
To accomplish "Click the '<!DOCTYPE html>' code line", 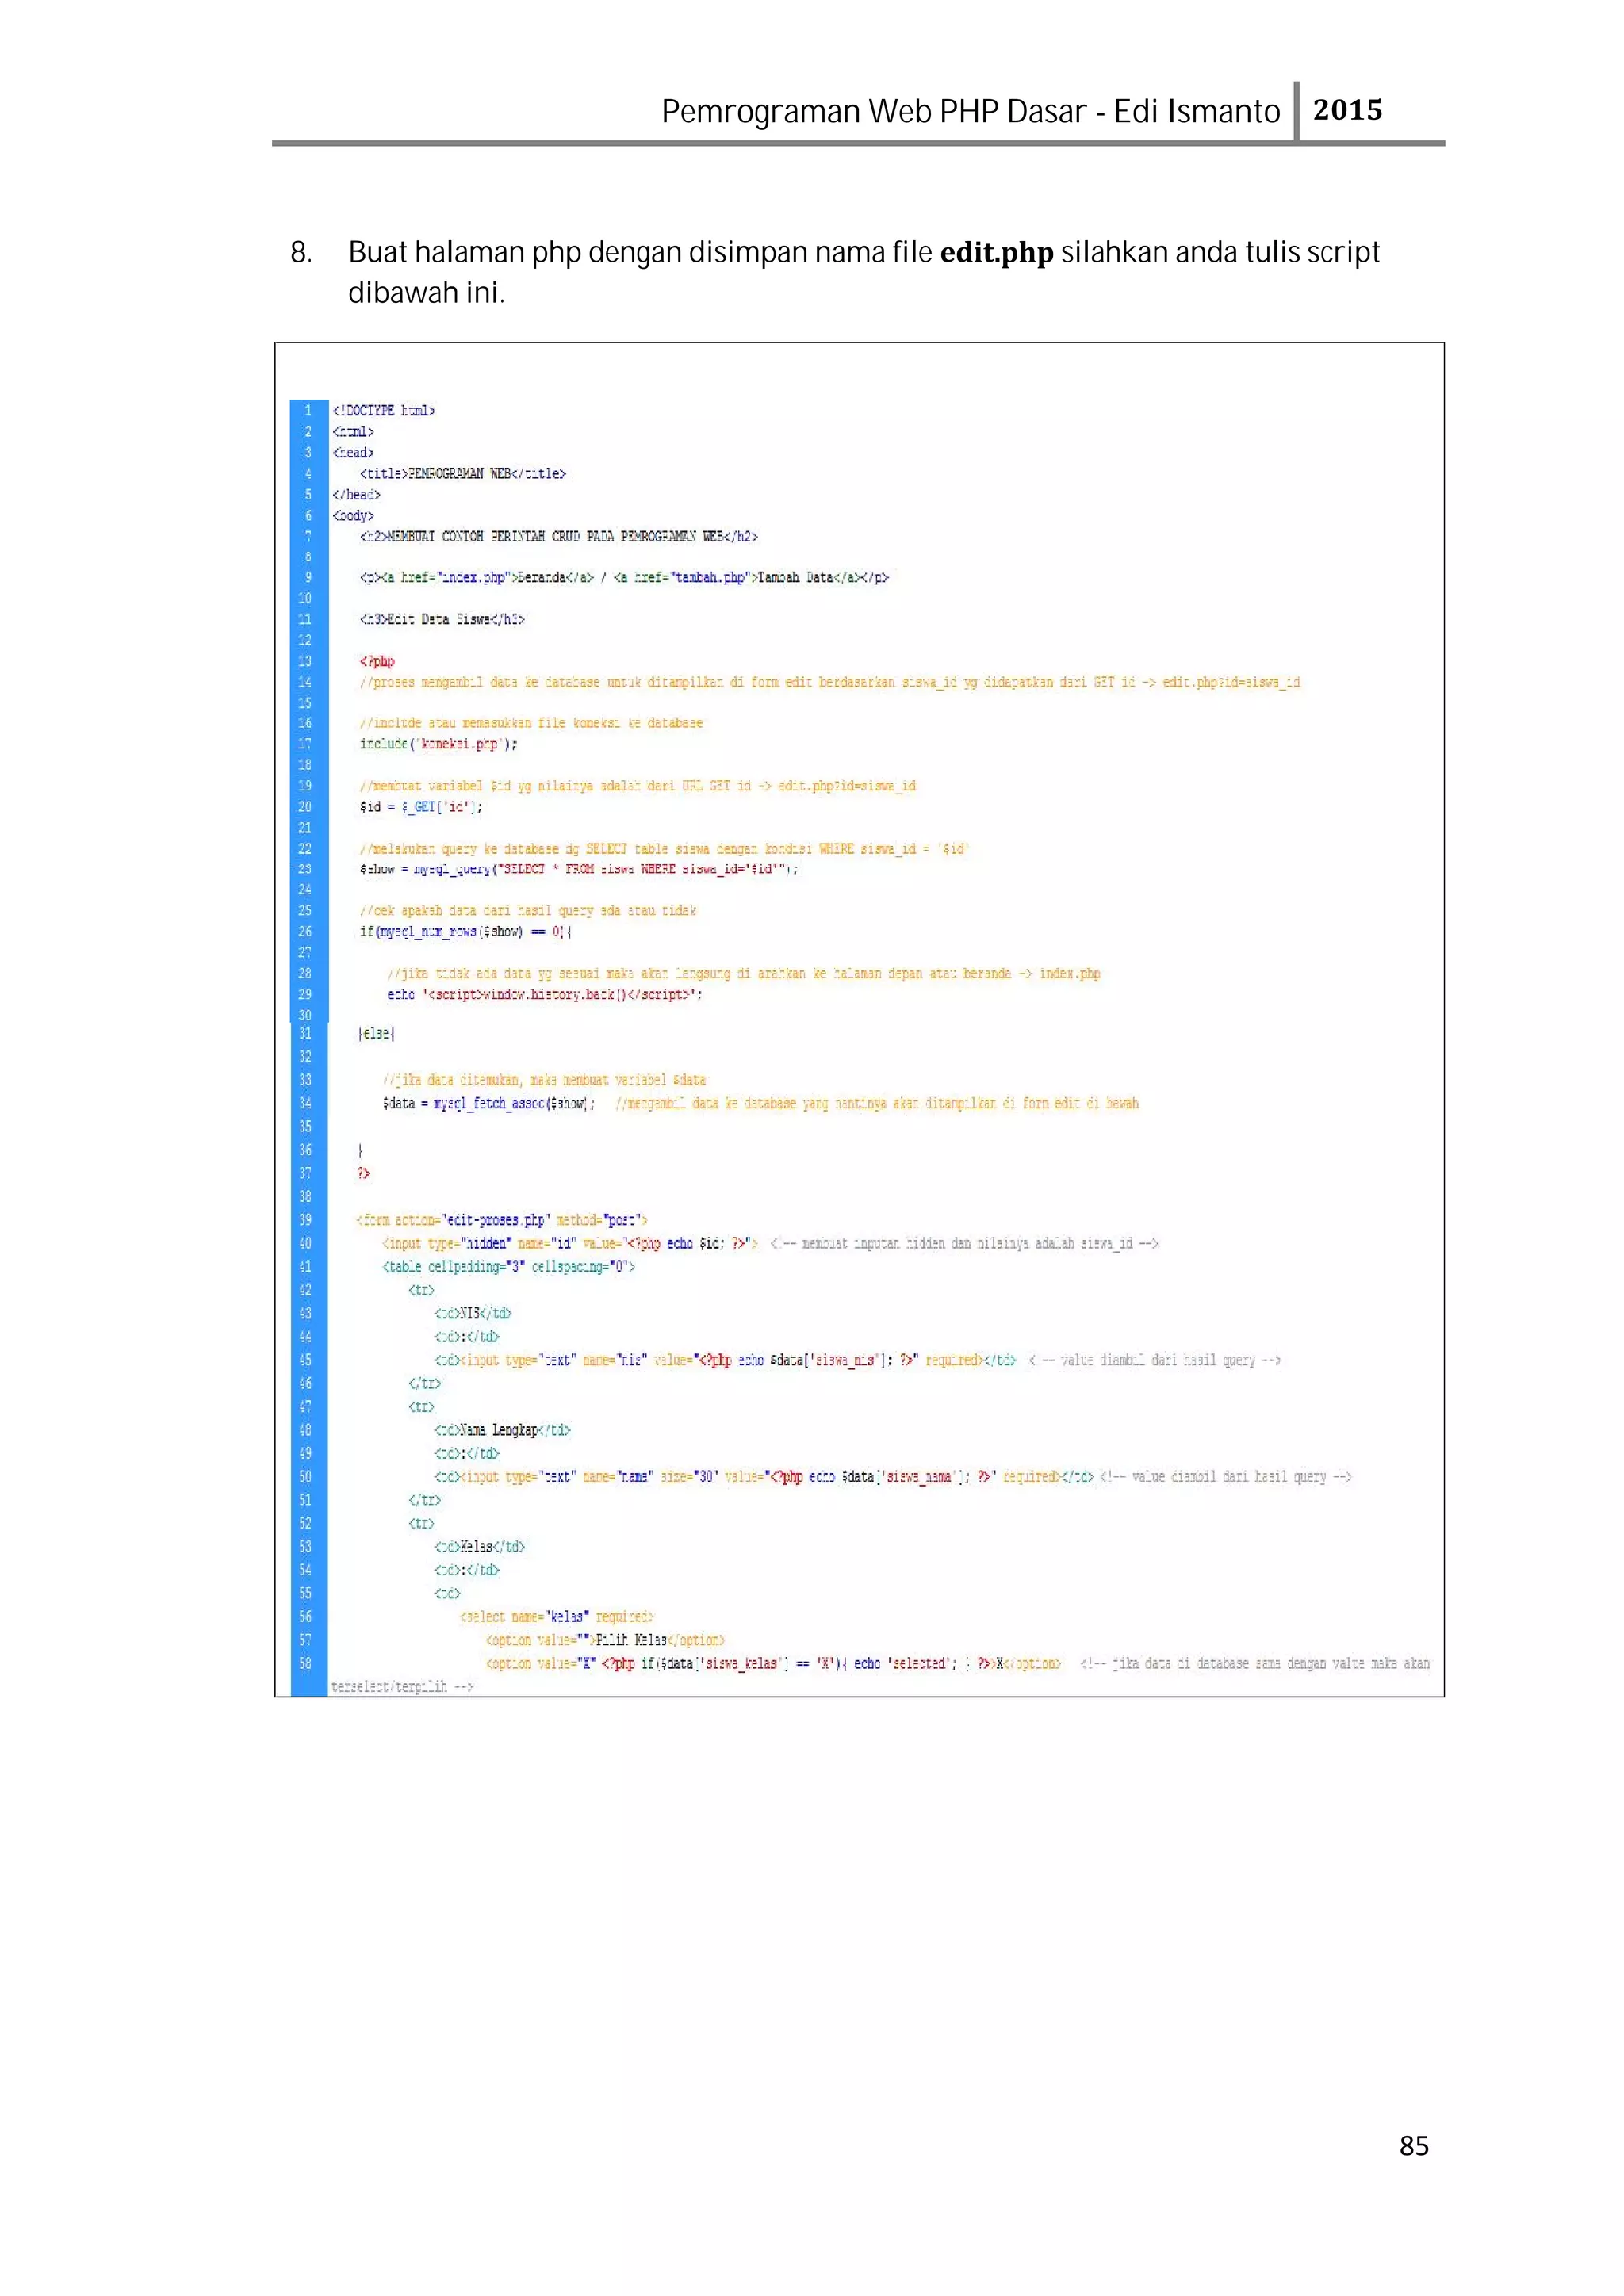I will (x=383, y=411).
